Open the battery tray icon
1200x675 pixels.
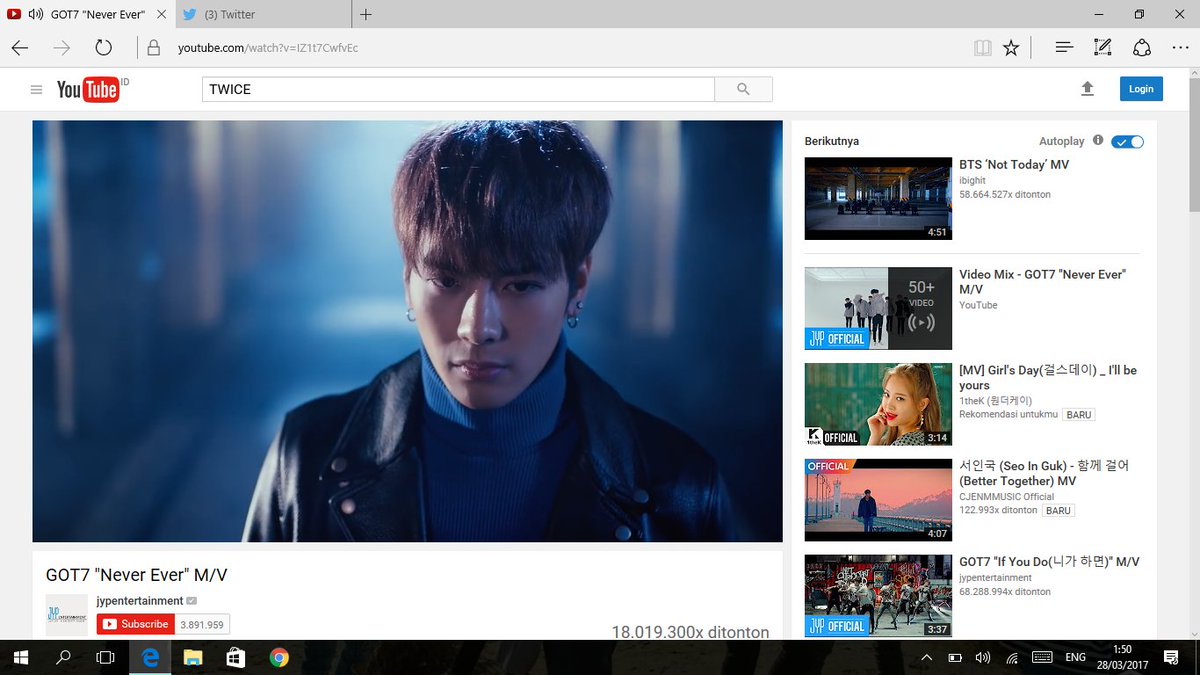click(955, 657)
